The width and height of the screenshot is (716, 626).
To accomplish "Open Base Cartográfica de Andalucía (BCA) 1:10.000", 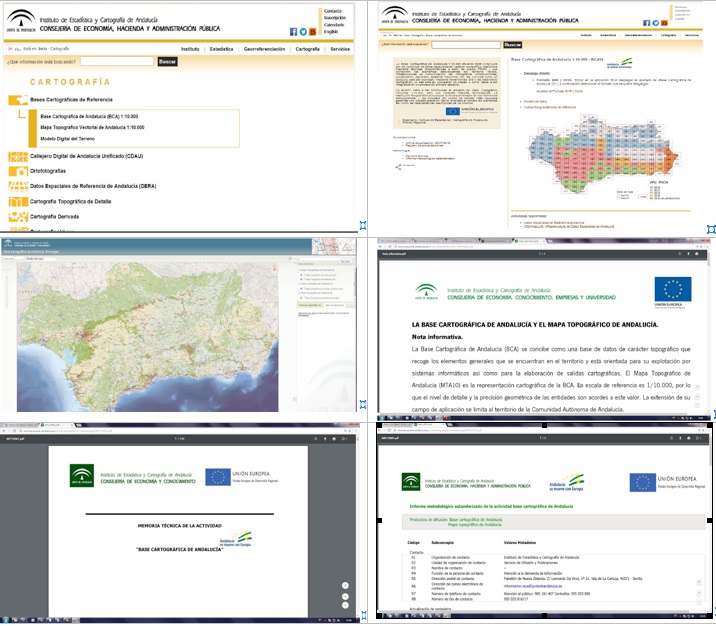I will point(89,116).
